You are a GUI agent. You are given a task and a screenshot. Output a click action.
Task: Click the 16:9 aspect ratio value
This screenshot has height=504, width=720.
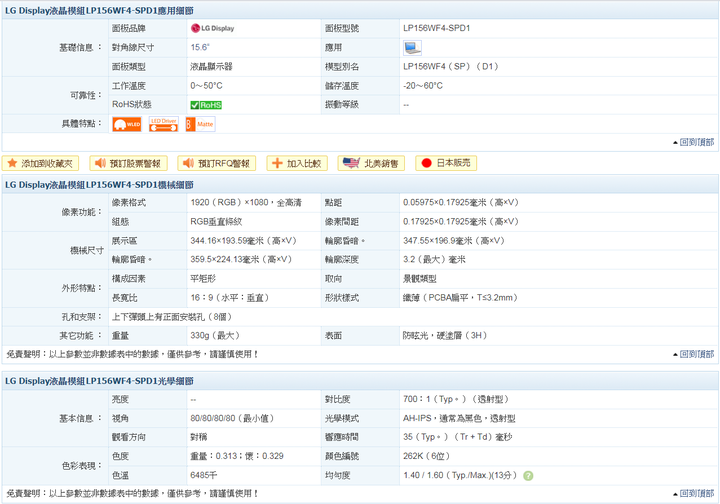[230, 298]
